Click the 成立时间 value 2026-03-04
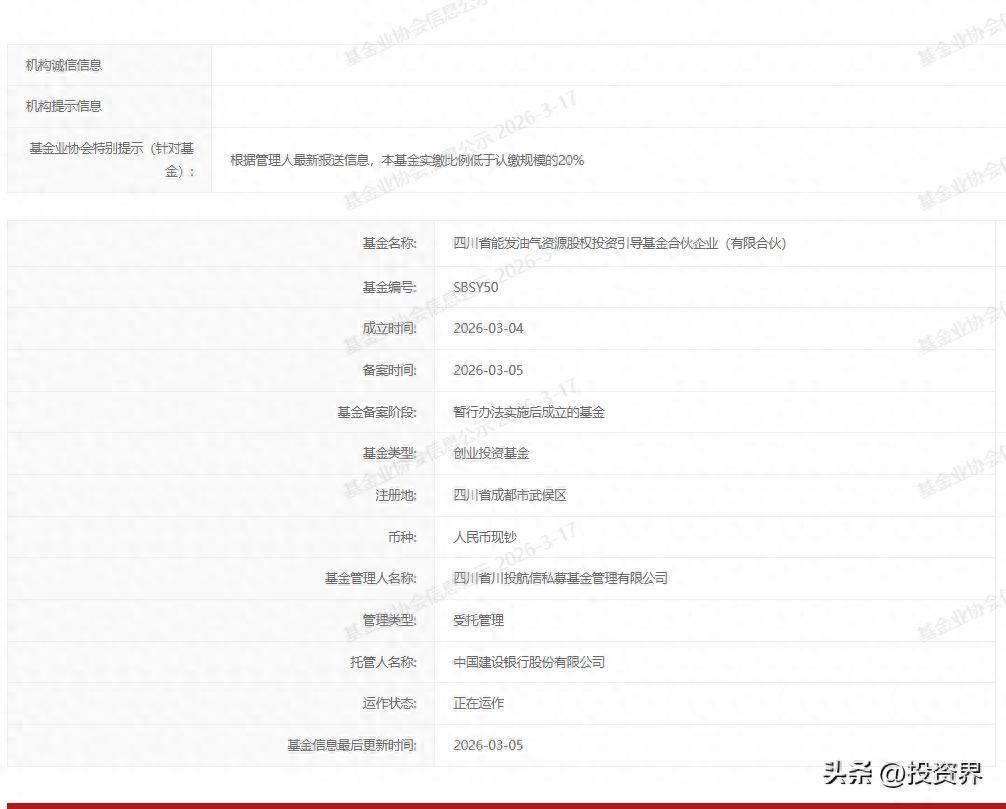The height and width of the screenshot is (809, 1006). click(488, 328)
